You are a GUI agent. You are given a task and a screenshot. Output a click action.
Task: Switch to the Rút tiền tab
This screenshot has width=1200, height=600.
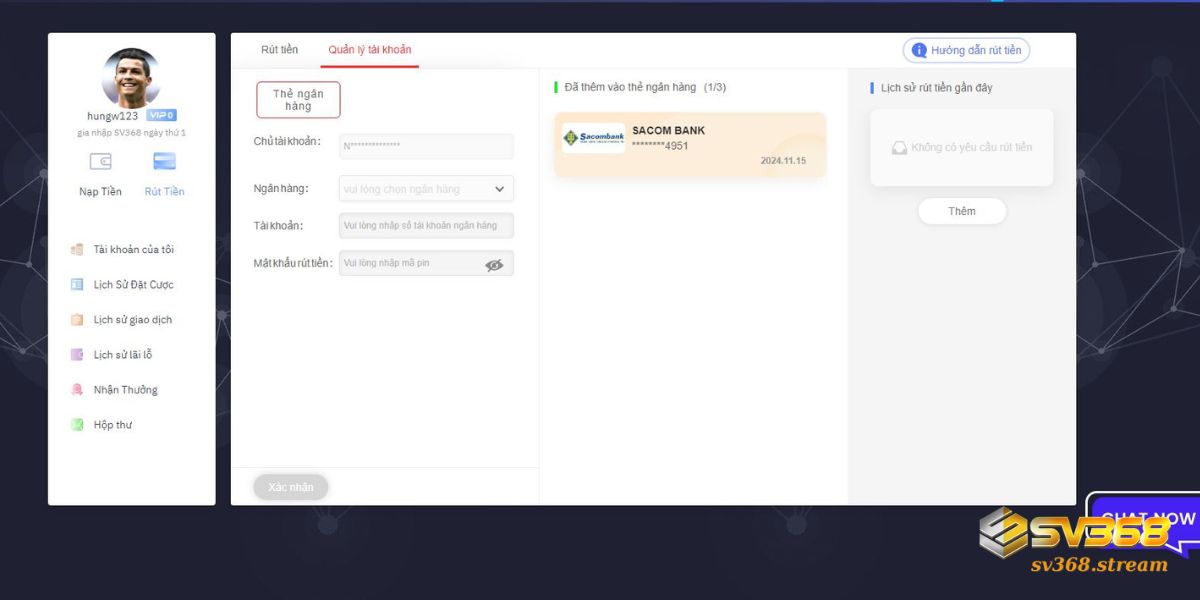280,49
